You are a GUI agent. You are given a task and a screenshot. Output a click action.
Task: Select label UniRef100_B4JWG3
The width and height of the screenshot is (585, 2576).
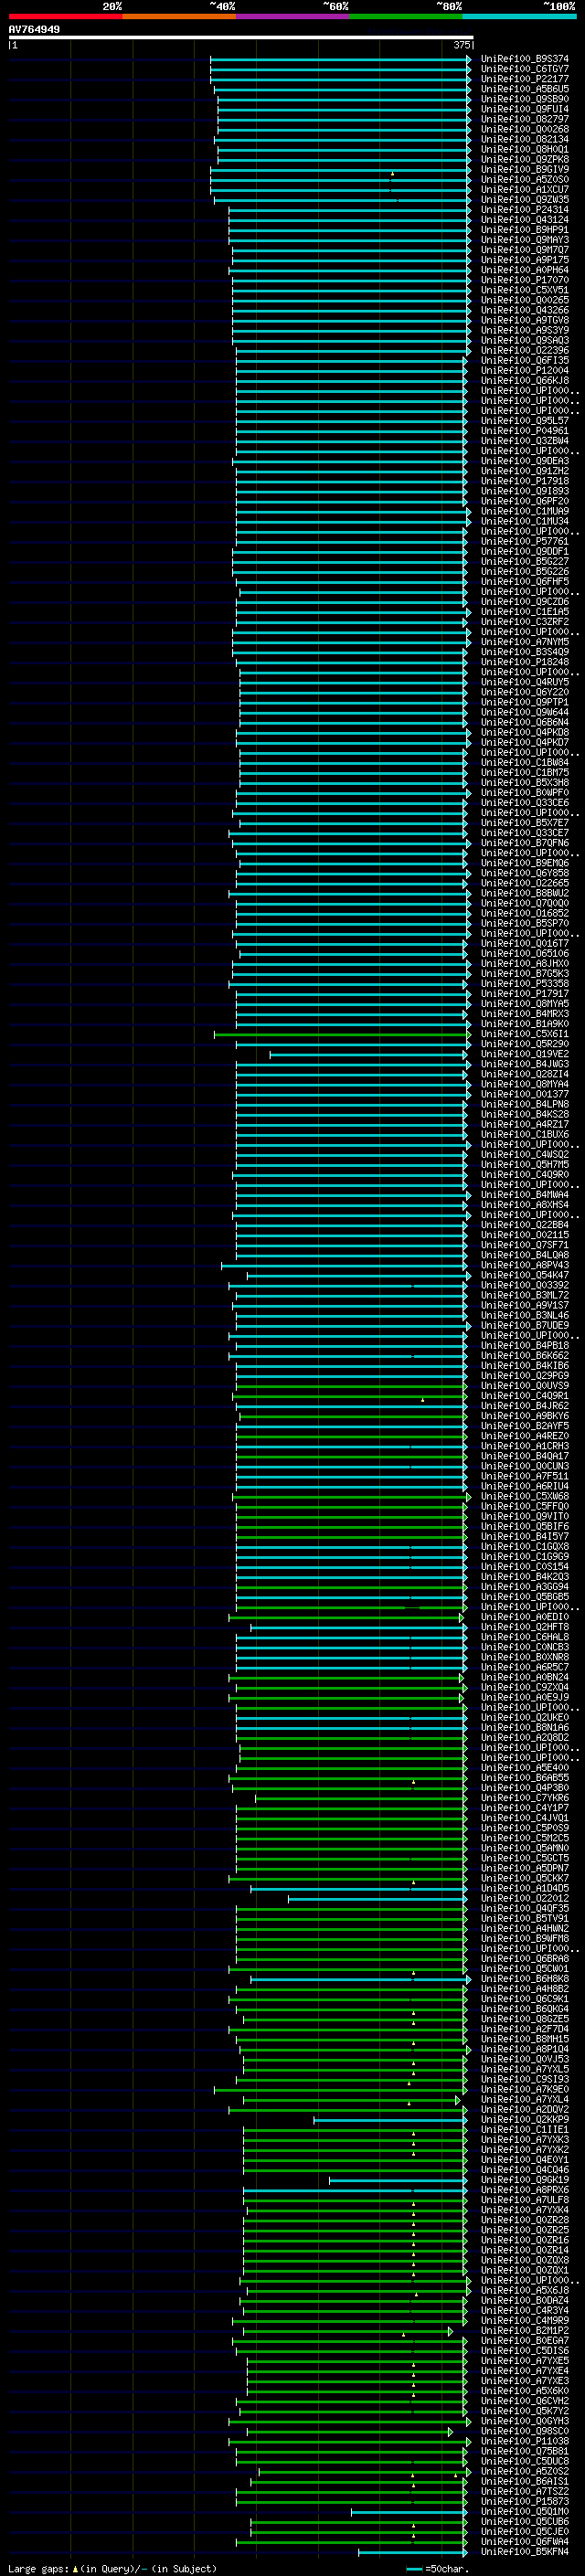(x=525, y=1064)
